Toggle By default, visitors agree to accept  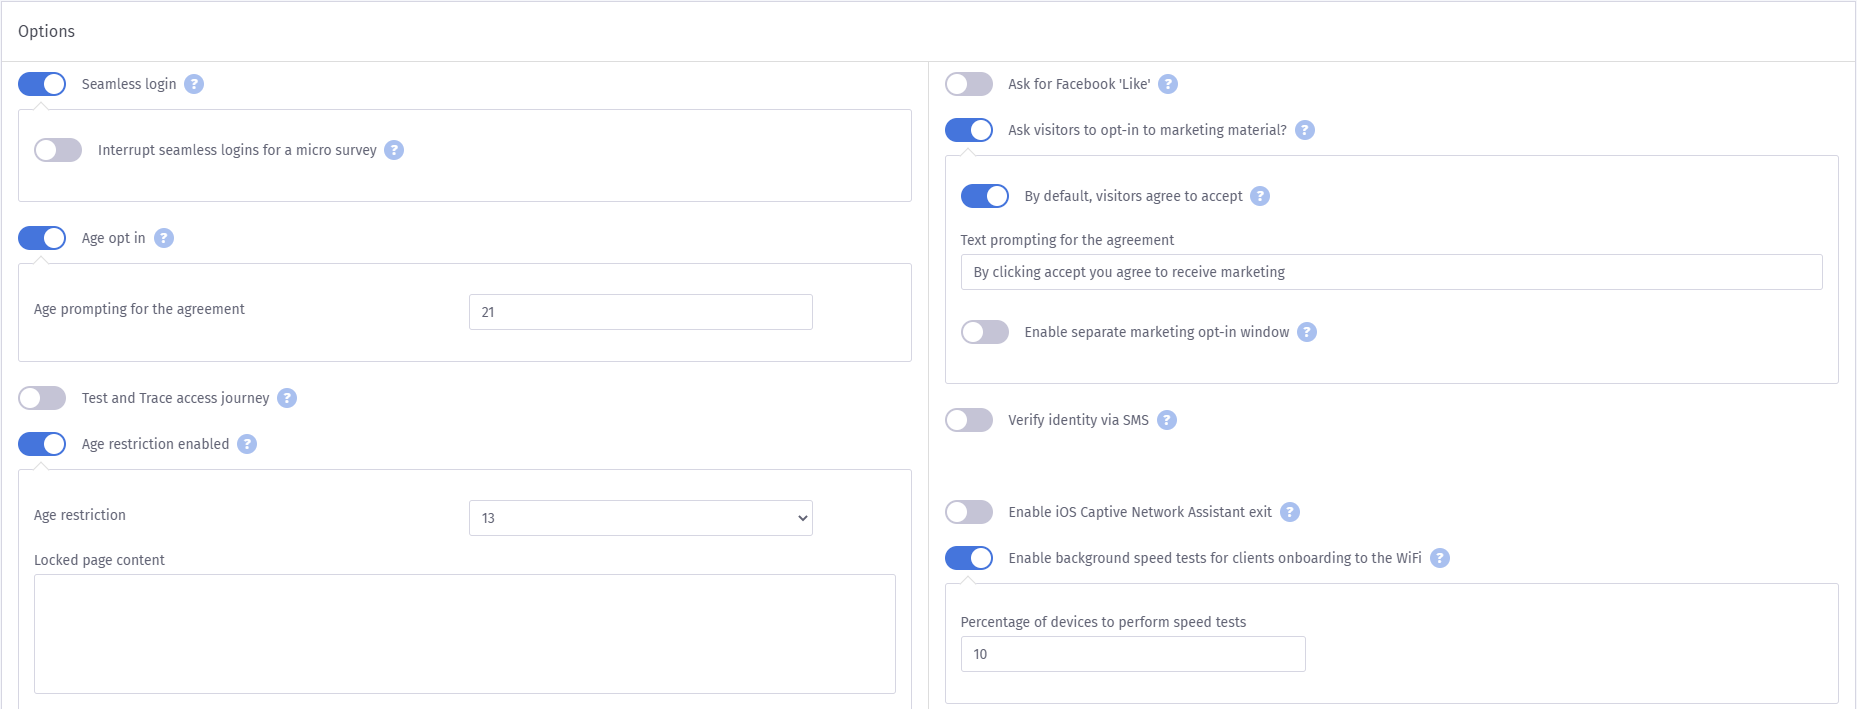985,196
